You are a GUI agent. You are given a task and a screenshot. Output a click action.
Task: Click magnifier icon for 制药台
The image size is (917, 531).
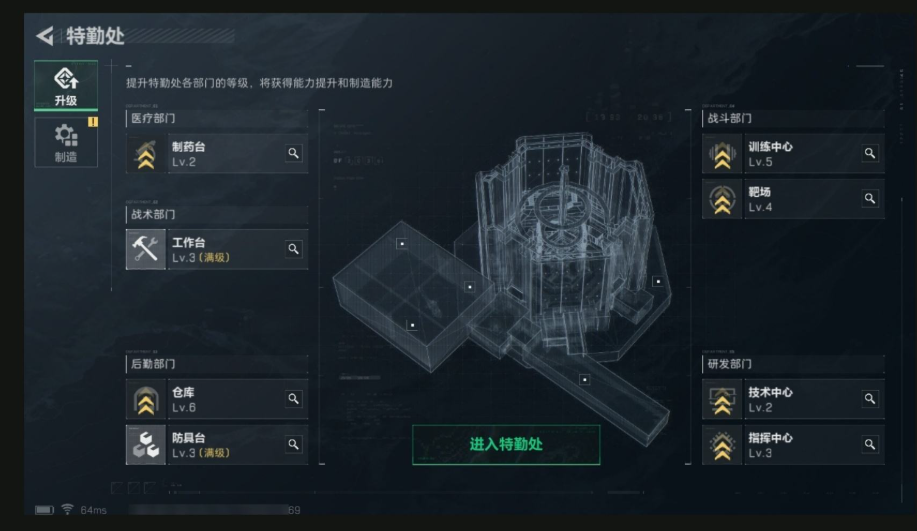point(294,153)
